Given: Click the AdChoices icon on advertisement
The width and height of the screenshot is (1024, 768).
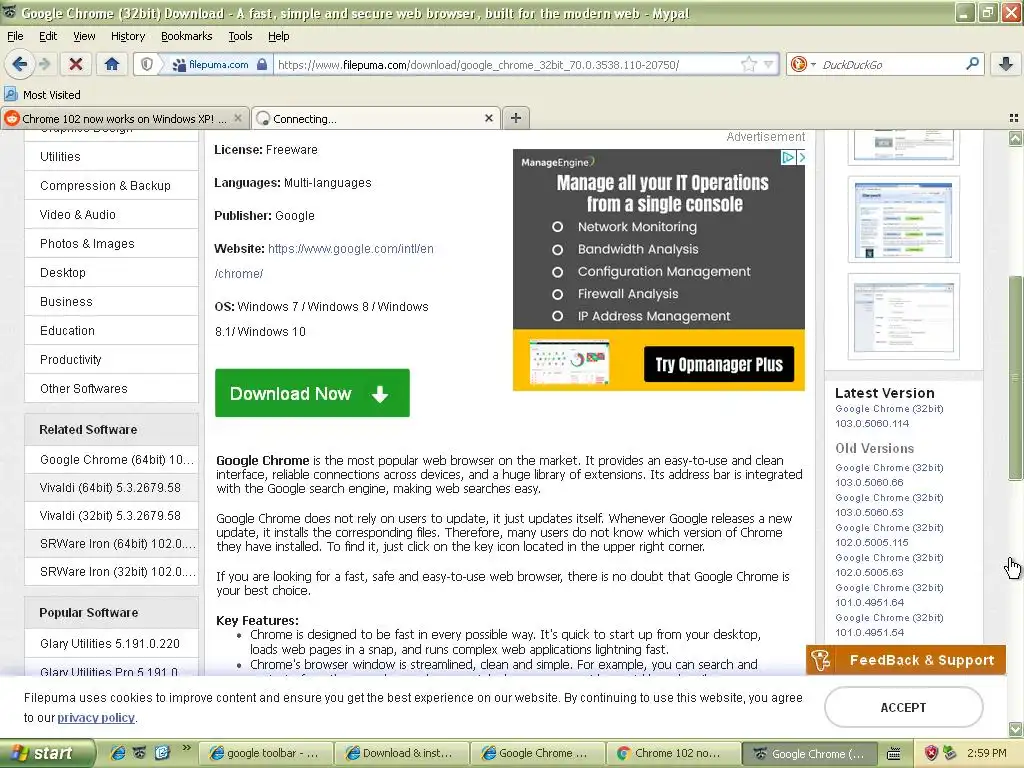Looking at the screenshot, I should (788, 157).
